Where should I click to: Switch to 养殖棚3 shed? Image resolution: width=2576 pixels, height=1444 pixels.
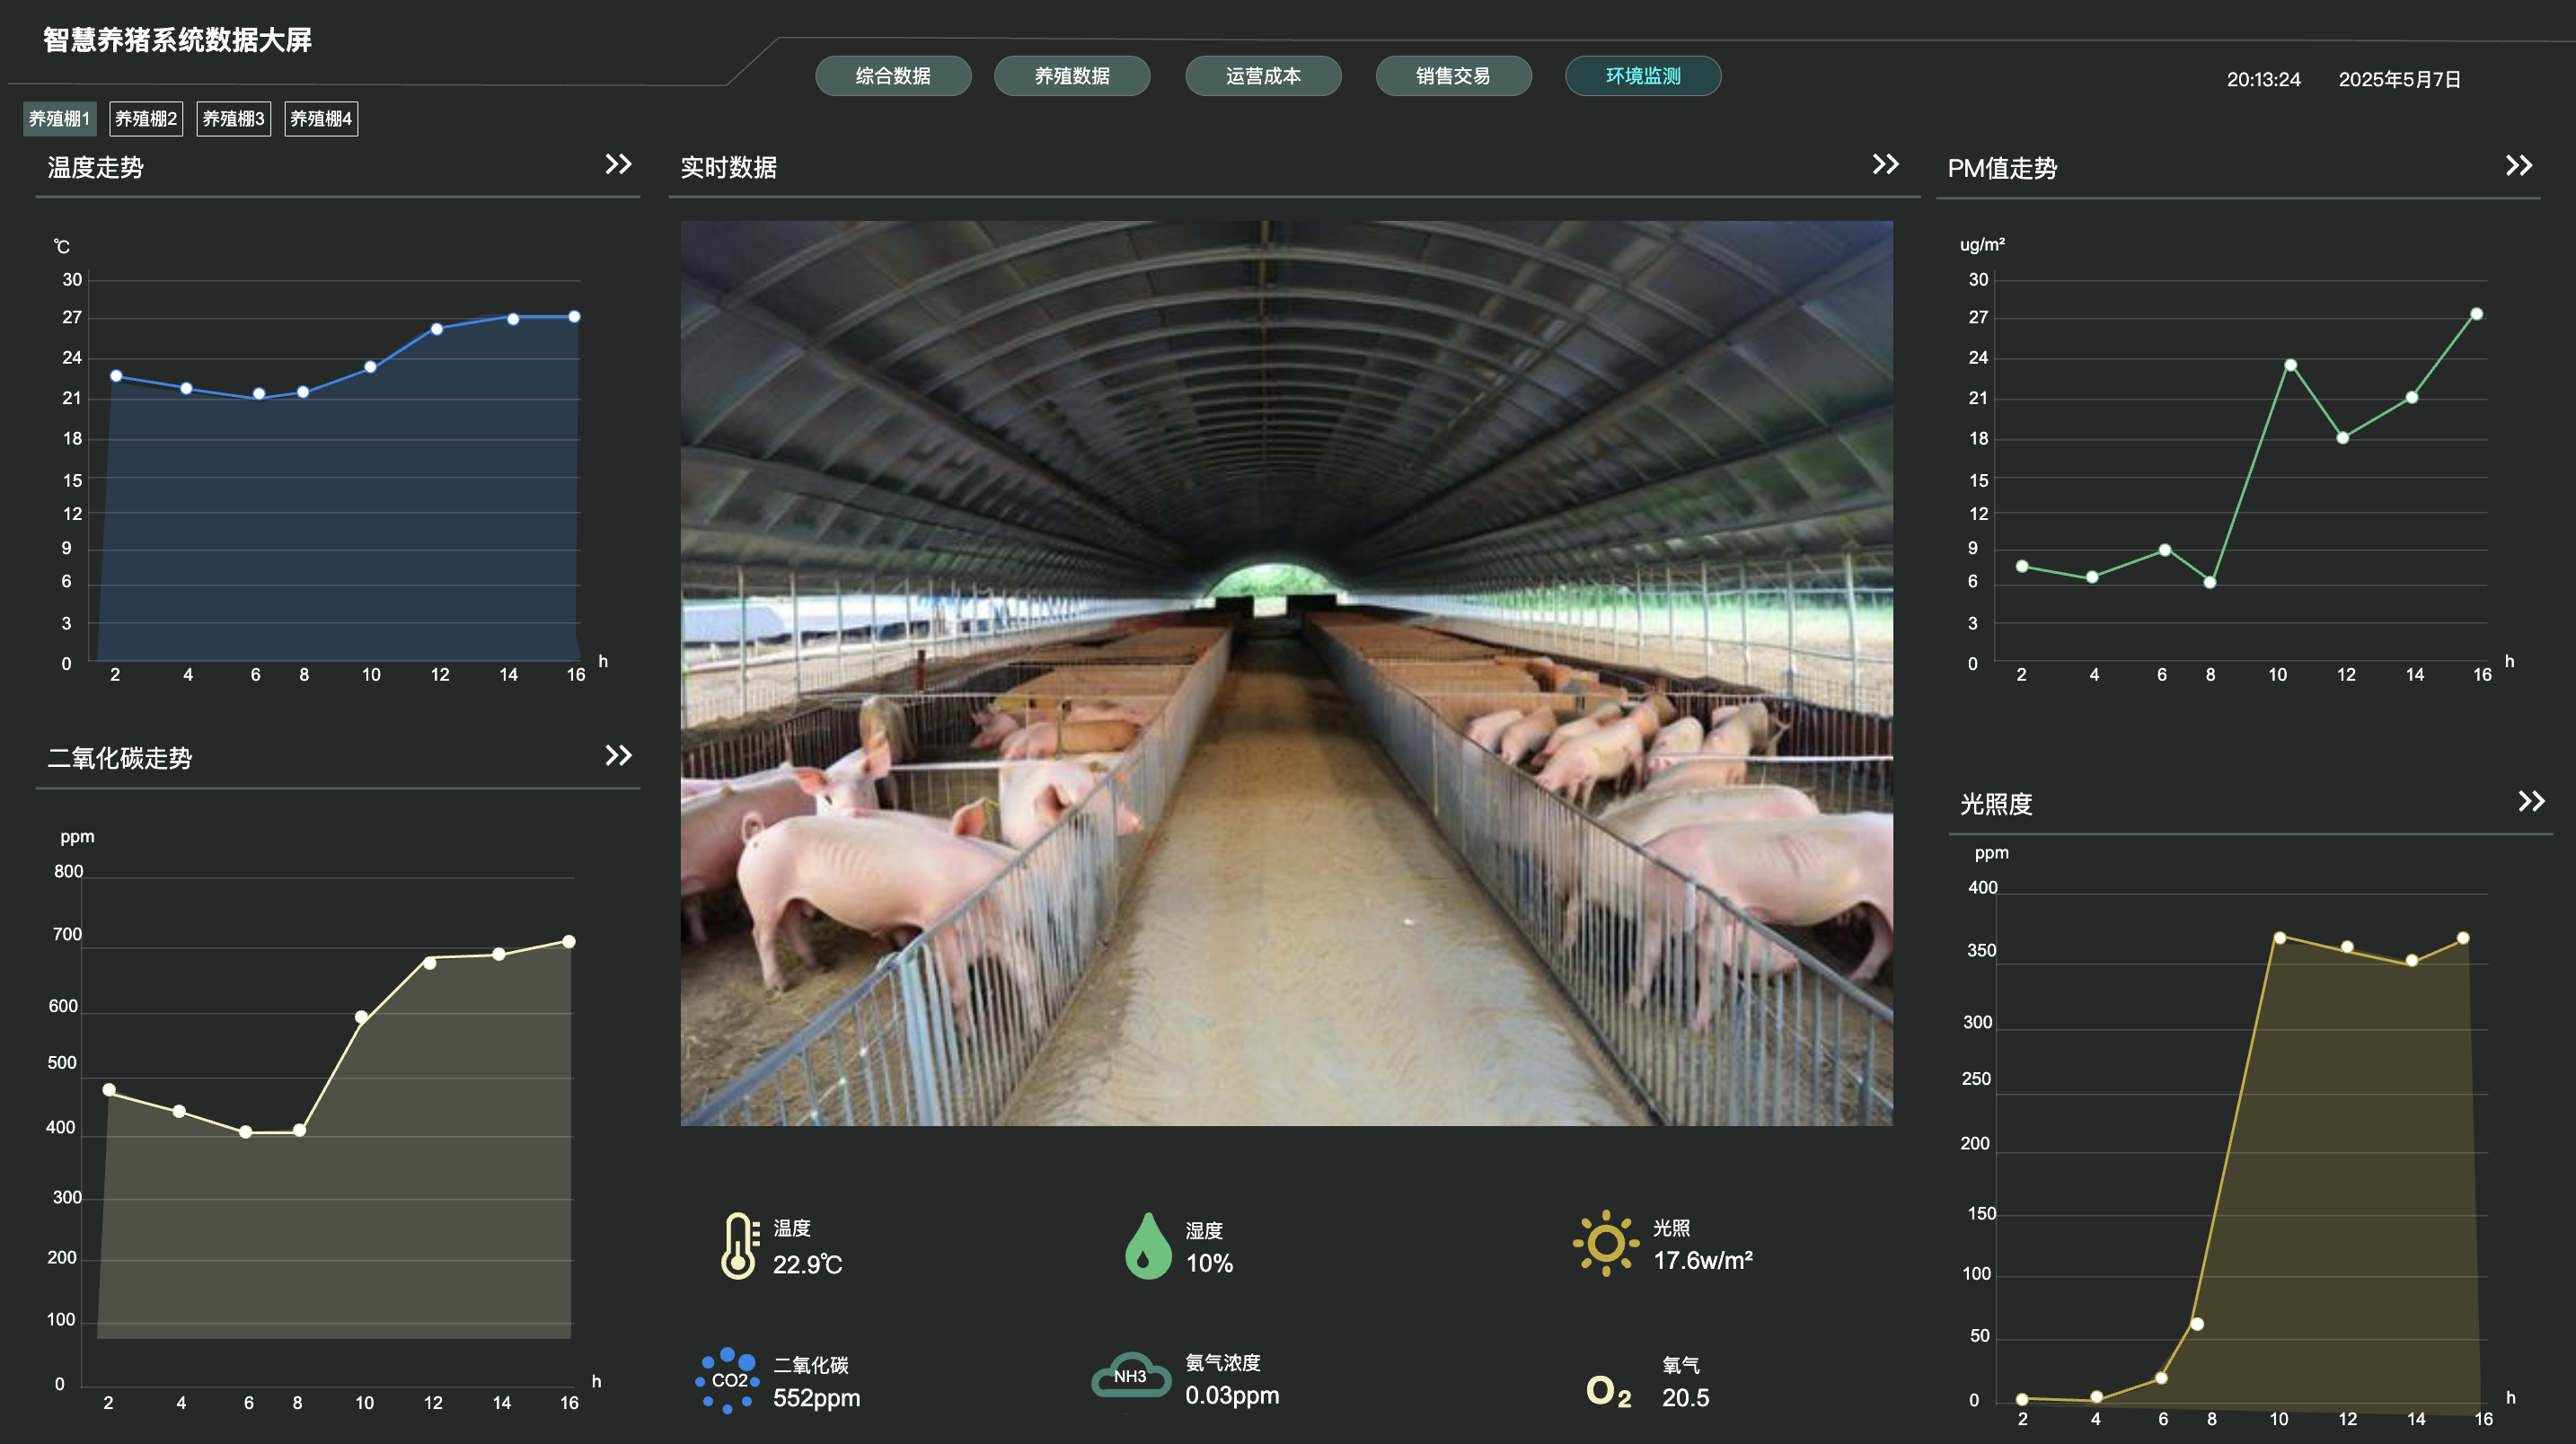point(233,119)
